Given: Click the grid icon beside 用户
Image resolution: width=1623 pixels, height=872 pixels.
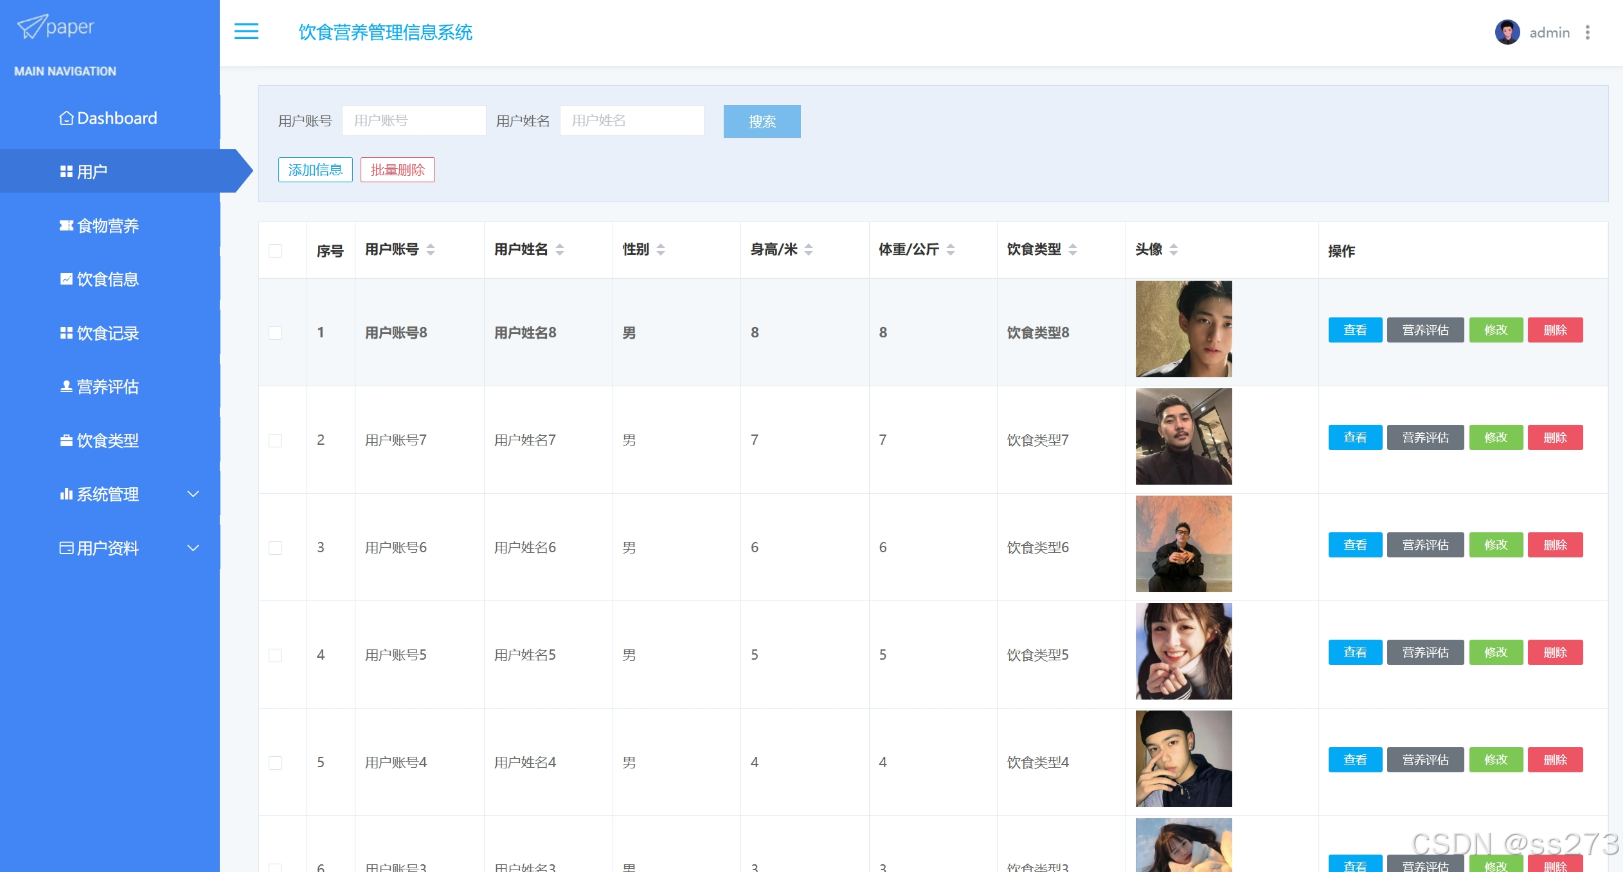Looking at the screenshot, I should tap(66, 172).
